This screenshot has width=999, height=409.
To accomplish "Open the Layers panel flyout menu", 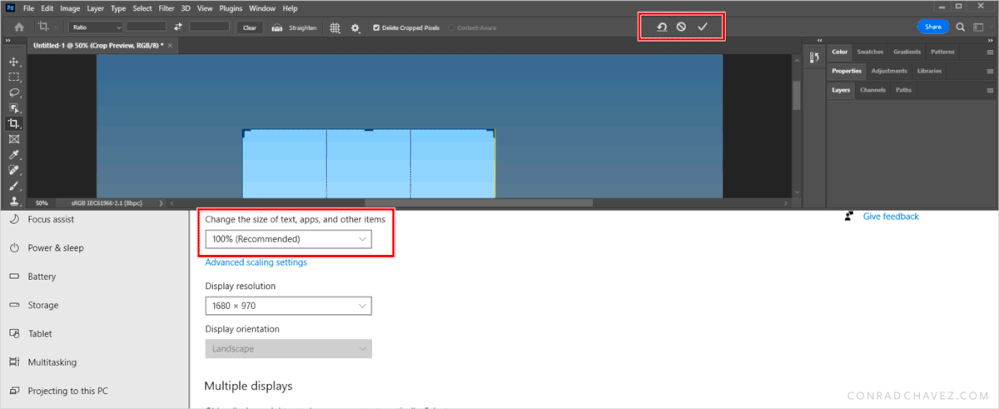I will [989, 90].
